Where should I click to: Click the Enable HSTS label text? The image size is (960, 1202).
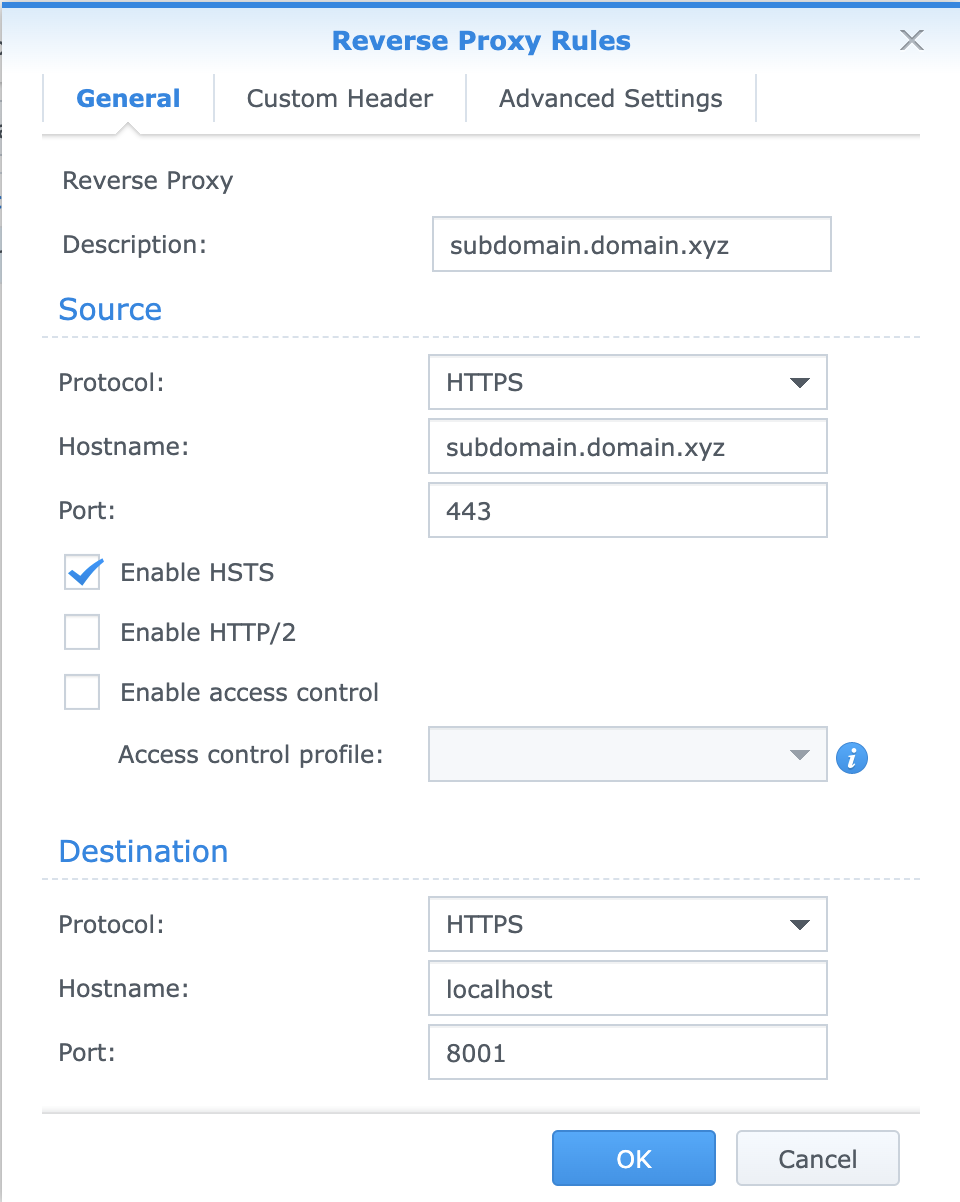coord(197,572)
